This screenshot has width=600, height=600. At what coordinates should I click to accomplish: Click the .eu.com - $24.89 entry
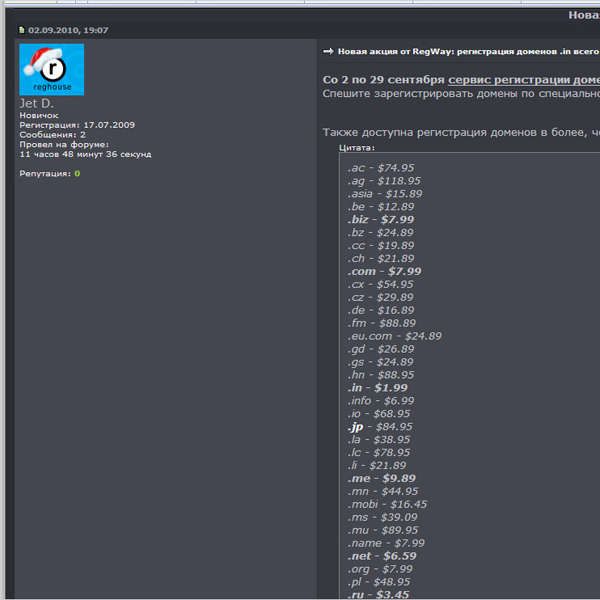tap(394, 336)
